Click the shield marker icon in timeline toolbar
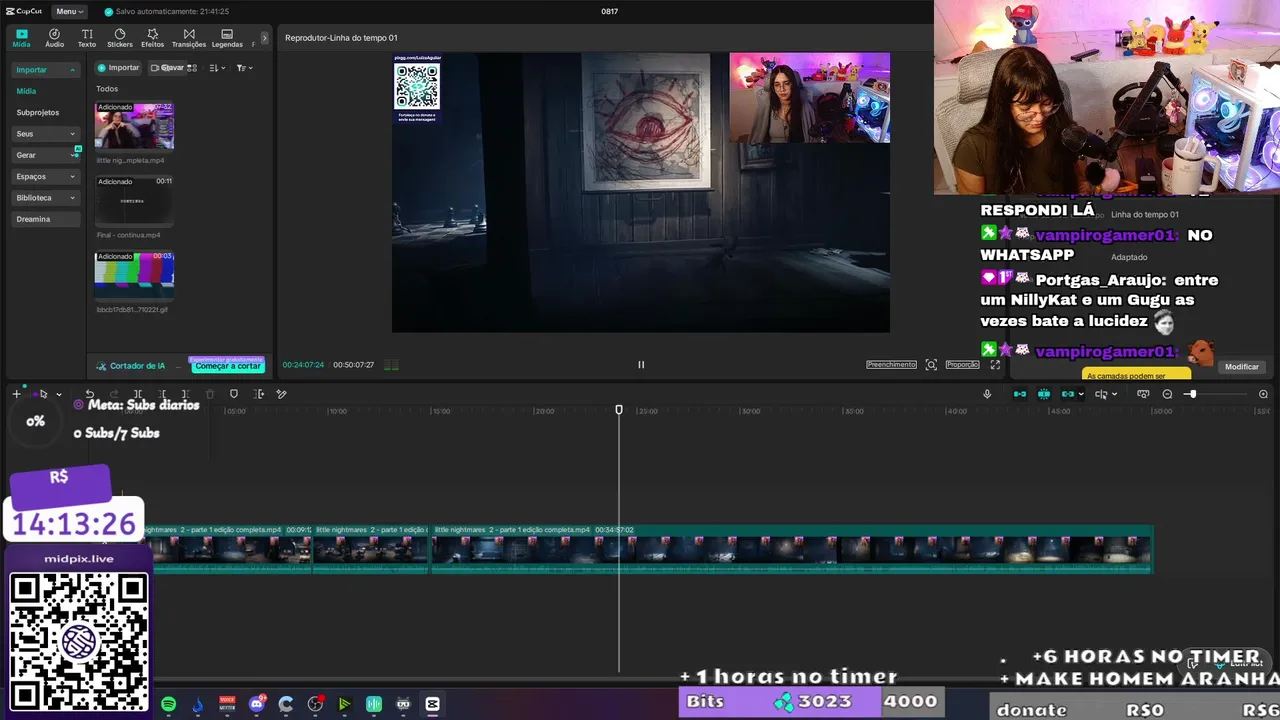Viewport: 1280px width, 720px height. point(234,394)
